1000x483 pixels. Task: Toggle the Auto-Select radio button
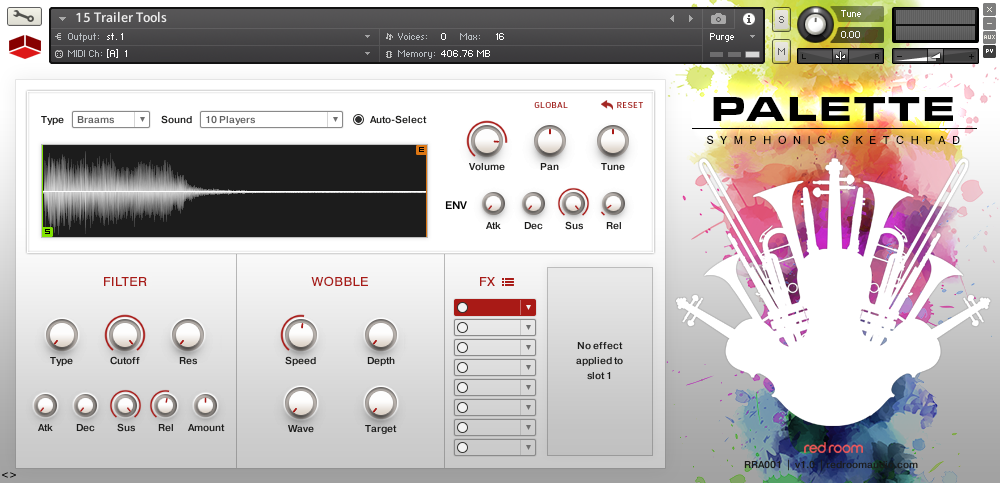[x=358, y=119]
